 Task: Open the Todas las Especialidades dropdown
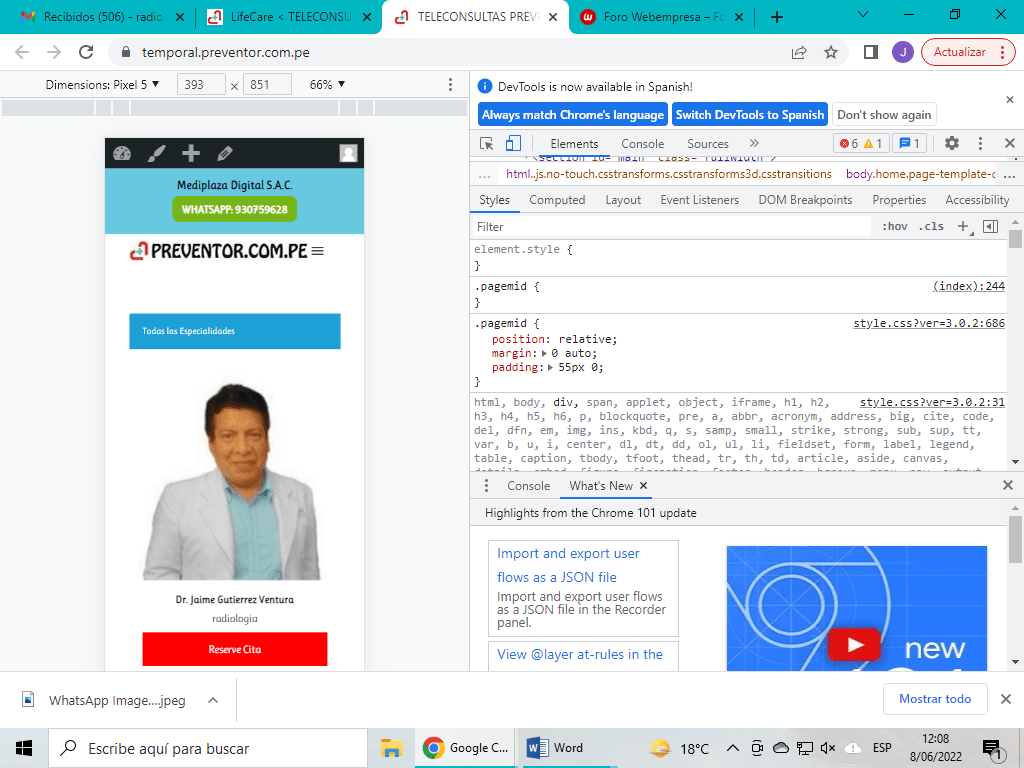click(234, 331)
